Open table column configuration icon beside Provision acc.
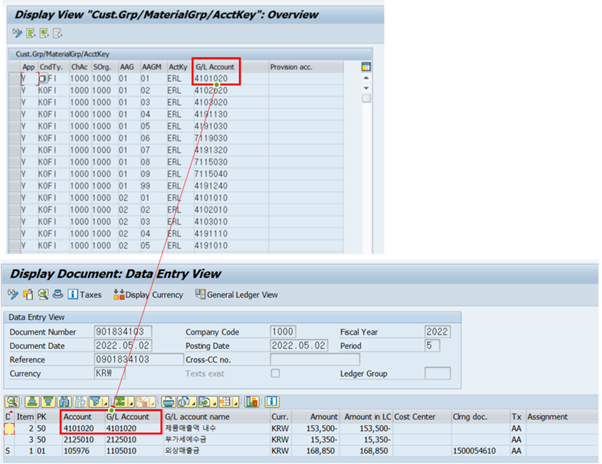 tap(366, 67)
